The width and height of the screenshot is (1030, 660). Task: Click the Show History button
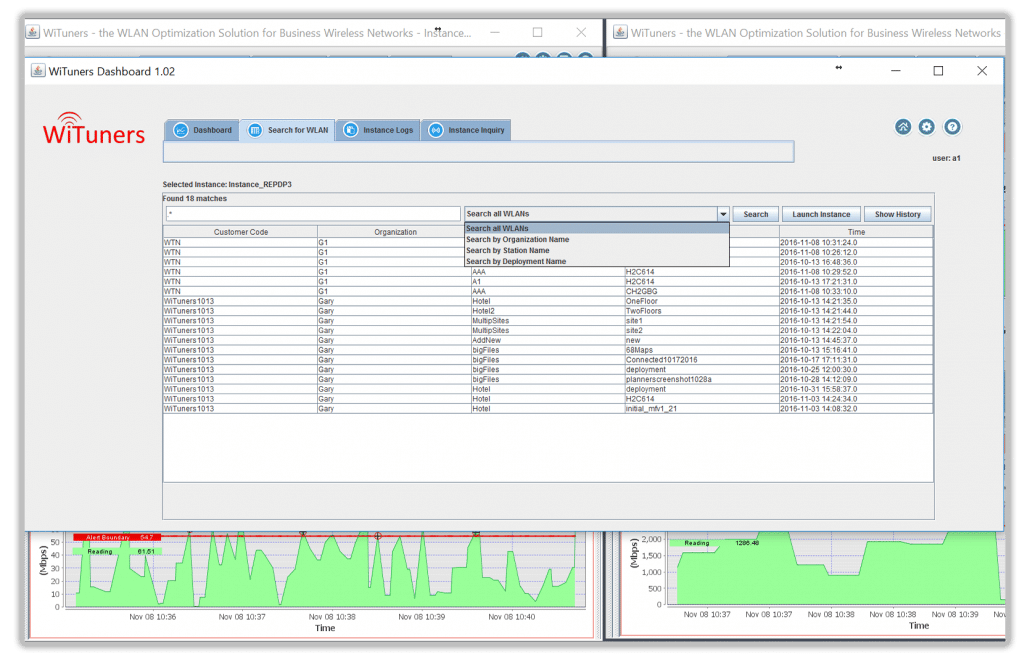(x=897, y=214)
